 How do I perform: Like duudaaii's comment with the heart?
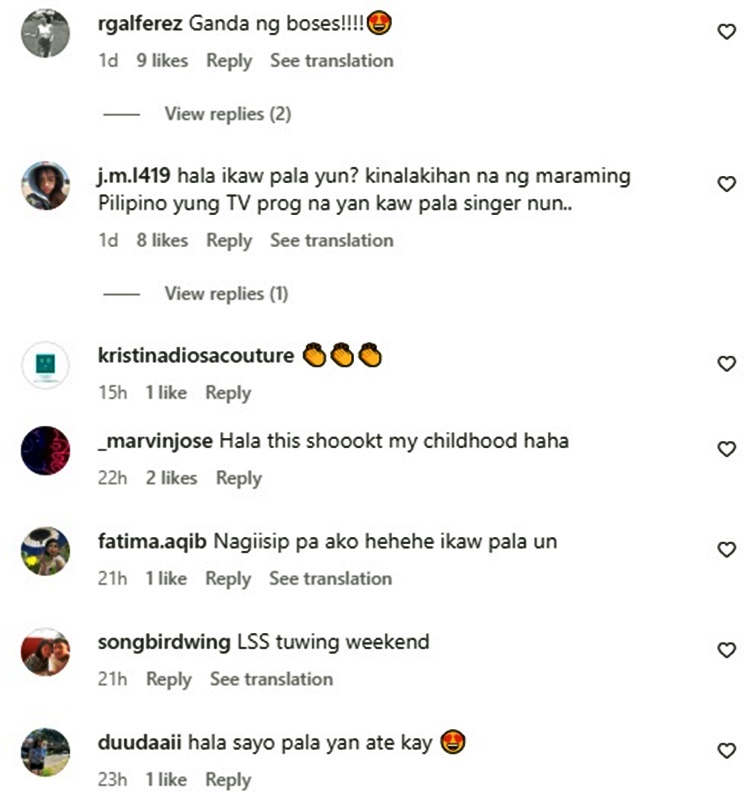tap(726, 751)
